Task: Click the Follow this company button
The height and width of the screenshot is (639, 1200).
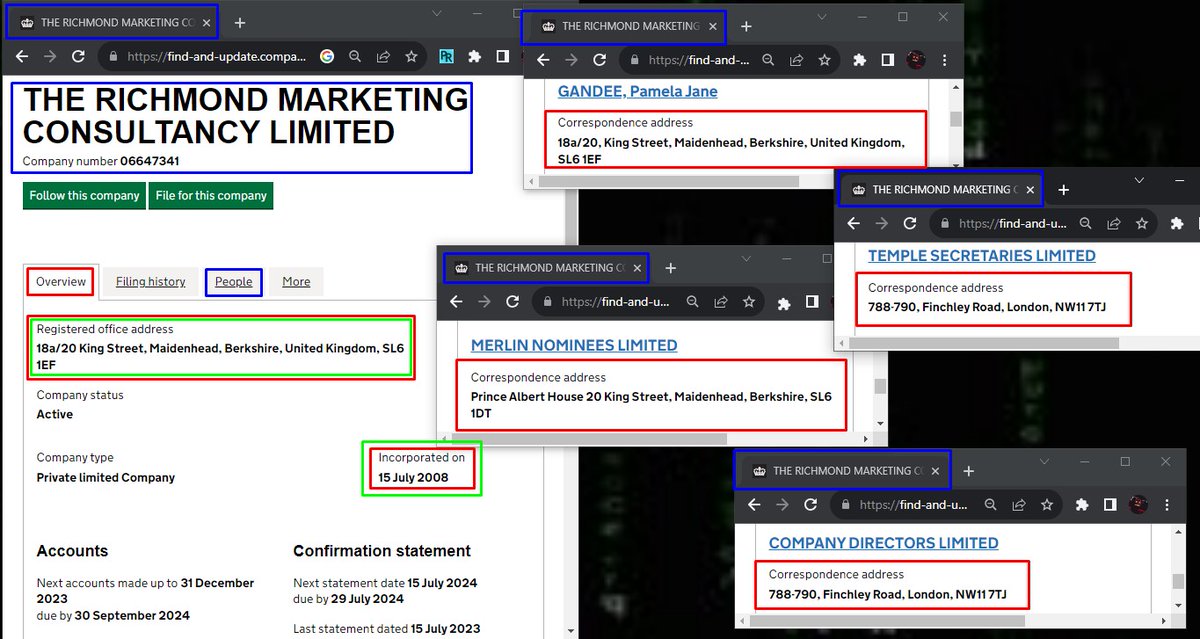Action: click(x=84, y=195)
